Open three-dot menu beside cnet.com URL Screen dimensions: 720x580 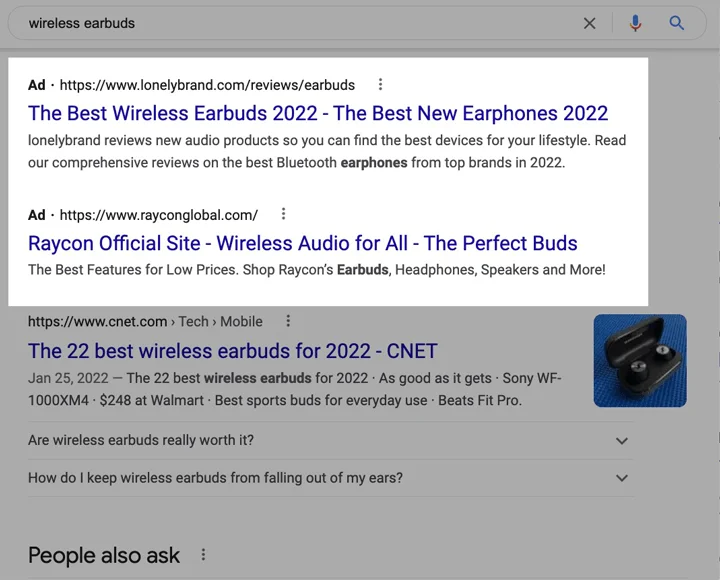tap(288, 321)
